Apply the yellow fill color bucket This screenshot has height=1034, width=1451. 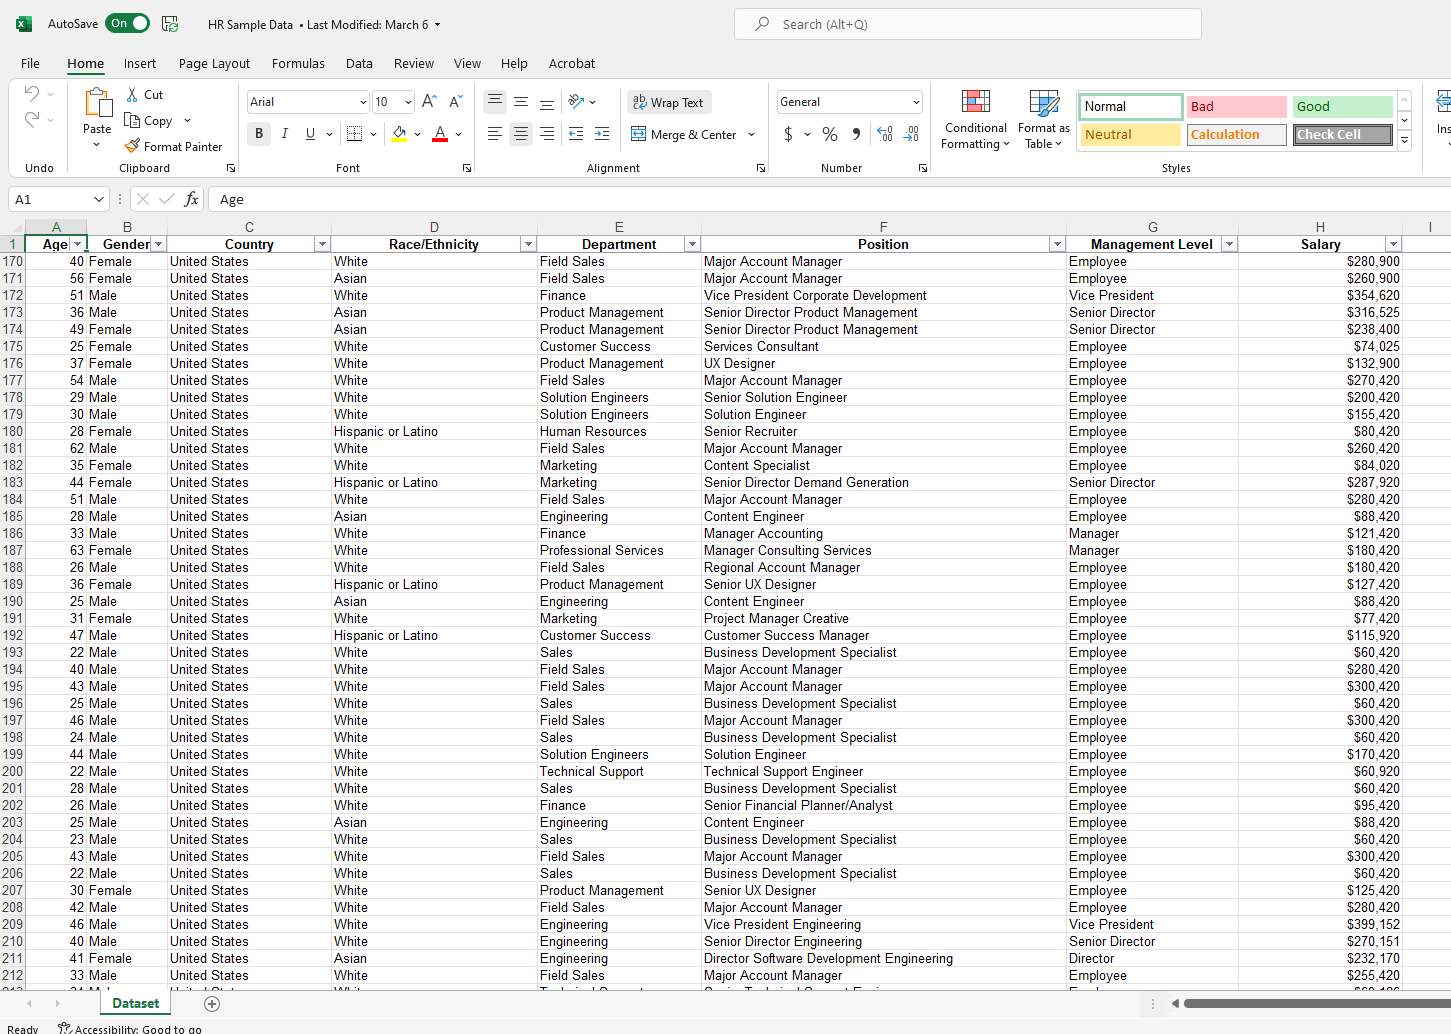[400, 134]
